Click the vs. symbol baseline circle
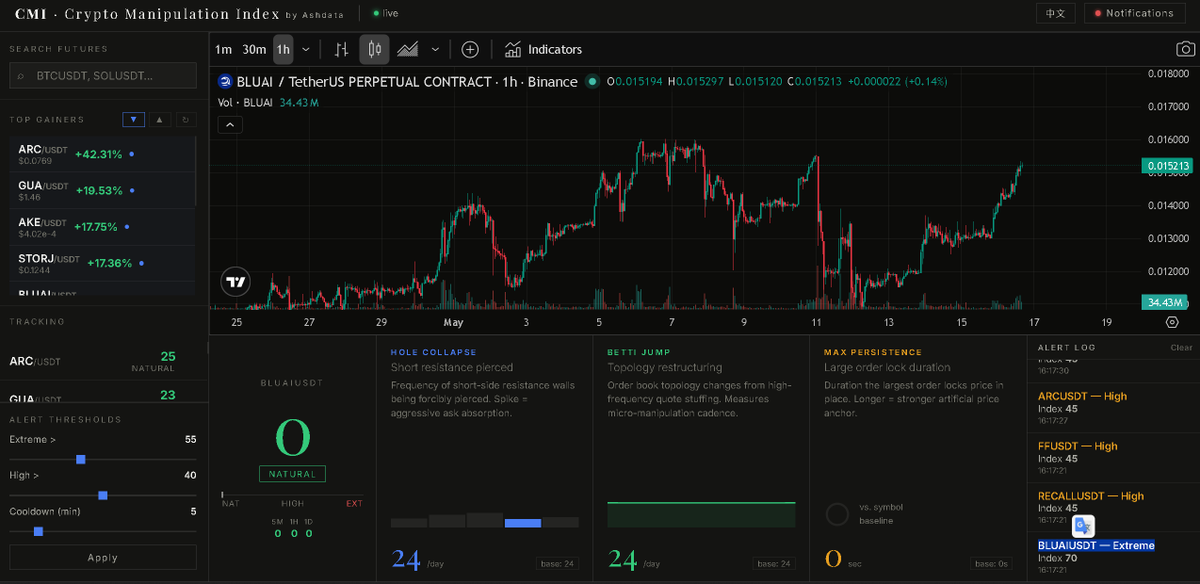1200x584 pixels. 837,514
